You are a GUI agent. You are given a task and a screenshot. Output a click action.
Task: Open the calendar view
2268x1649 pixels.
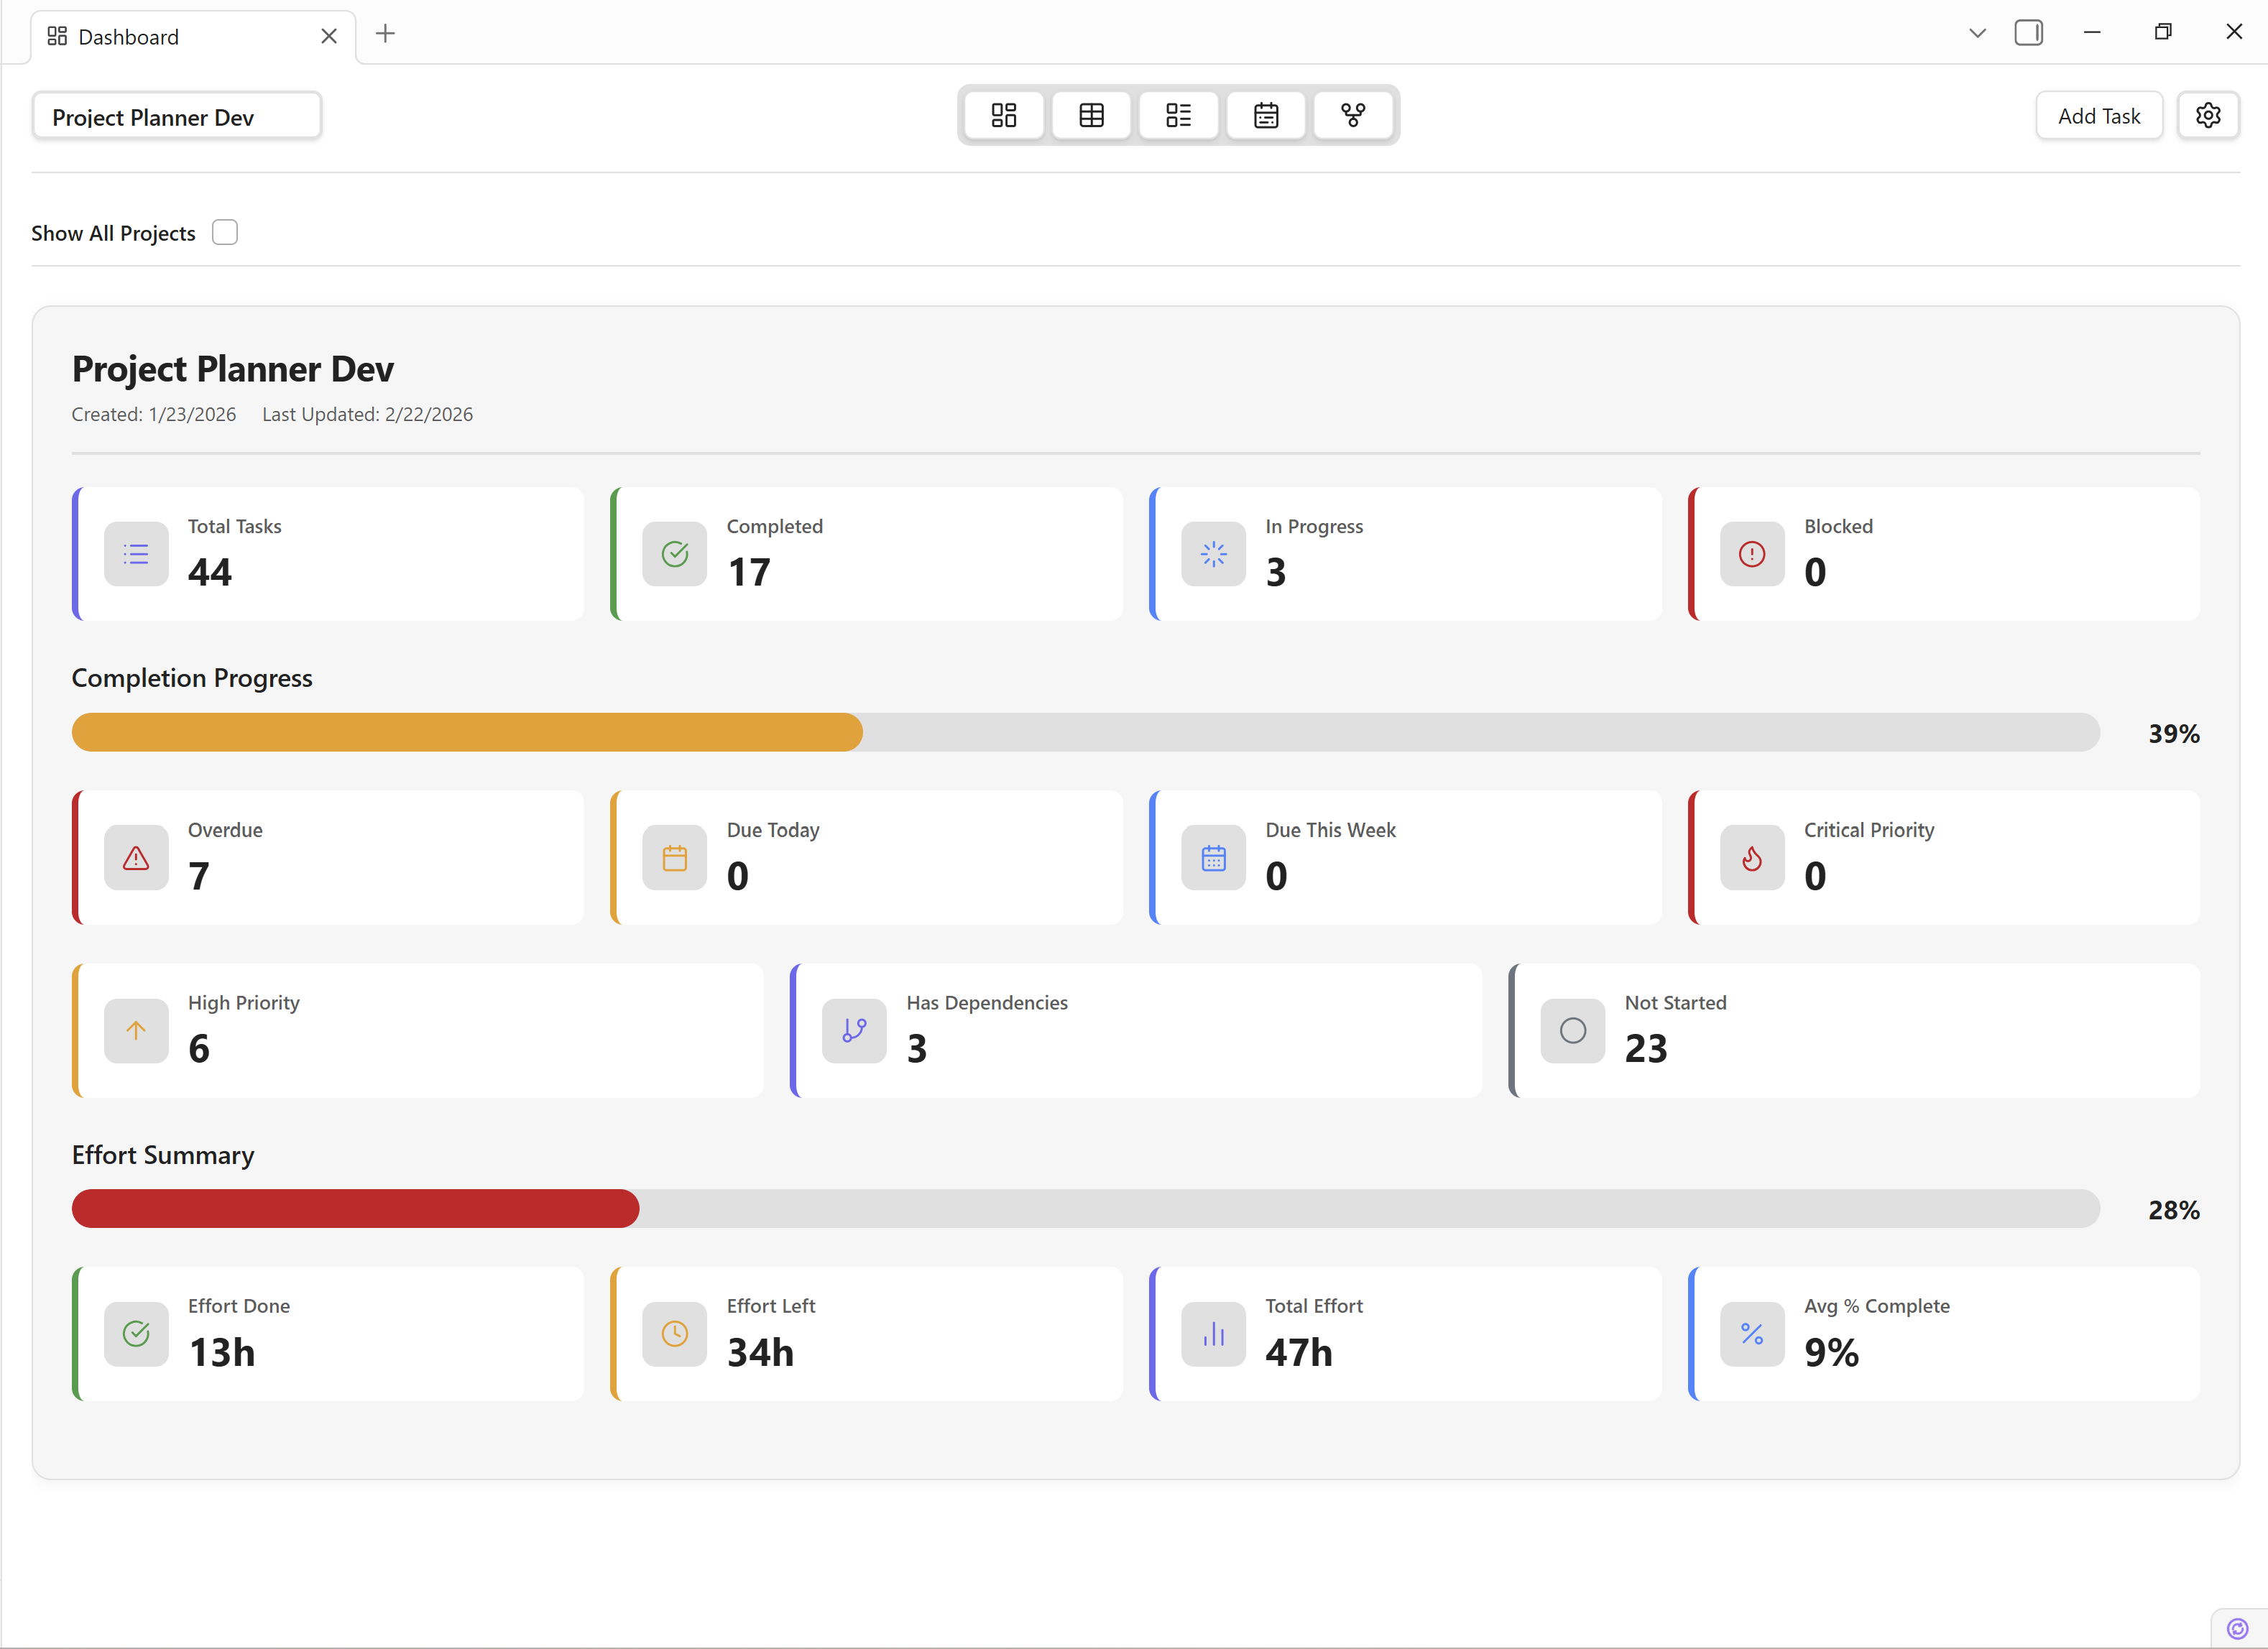(1265, 115)
